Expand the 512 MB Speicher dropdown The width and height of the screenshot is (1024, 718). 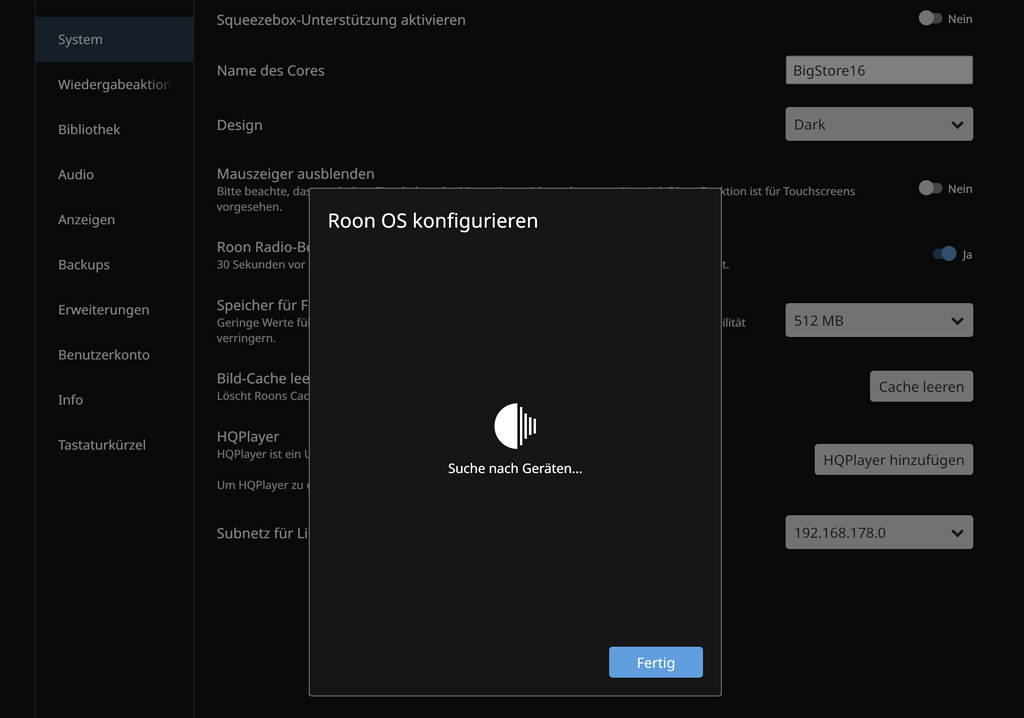[878, 320]
